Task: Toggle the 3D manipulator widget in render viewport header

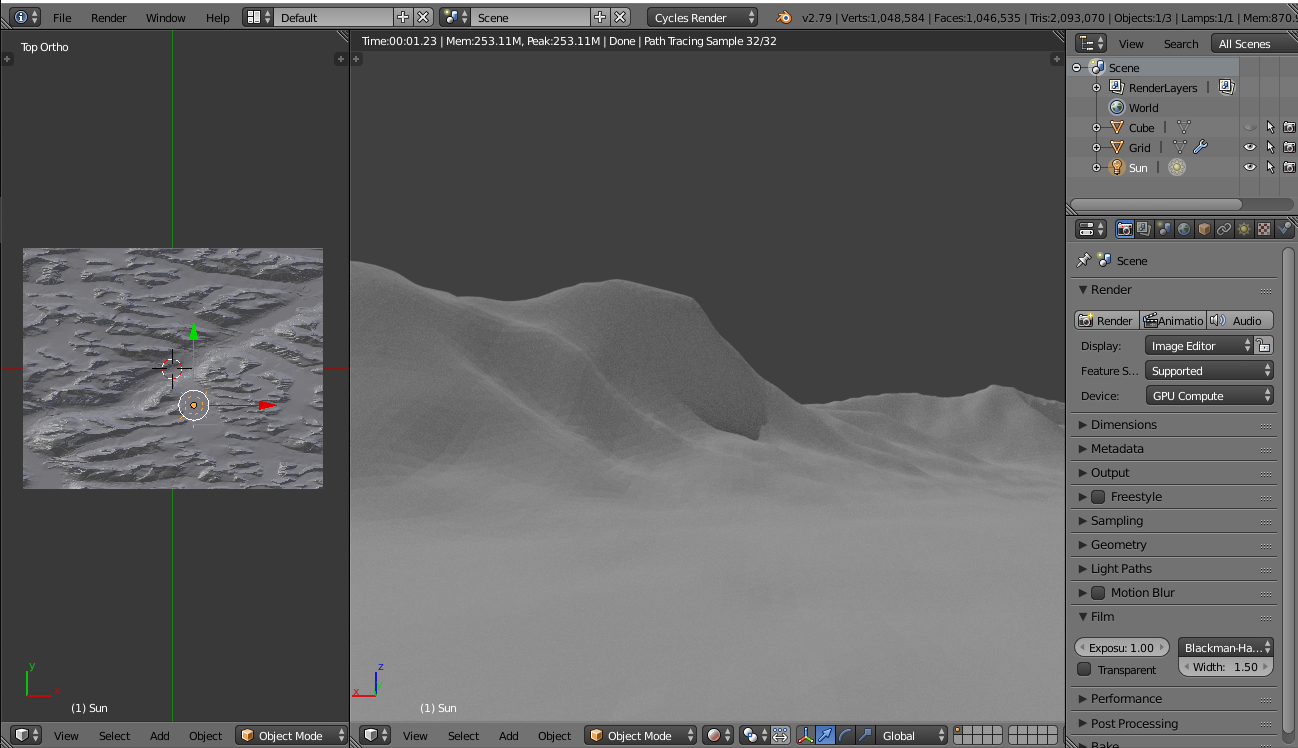Action: pyautogui.click(x=806, y=735)
